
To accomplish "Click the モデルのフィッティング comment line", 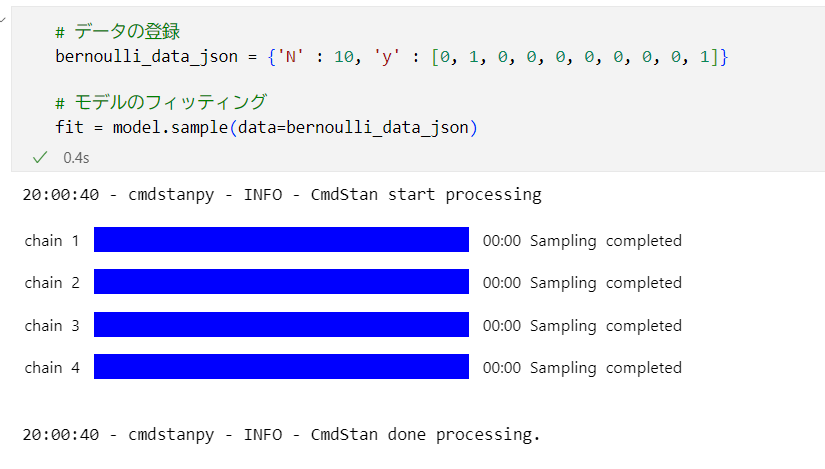I will (161, 102).
